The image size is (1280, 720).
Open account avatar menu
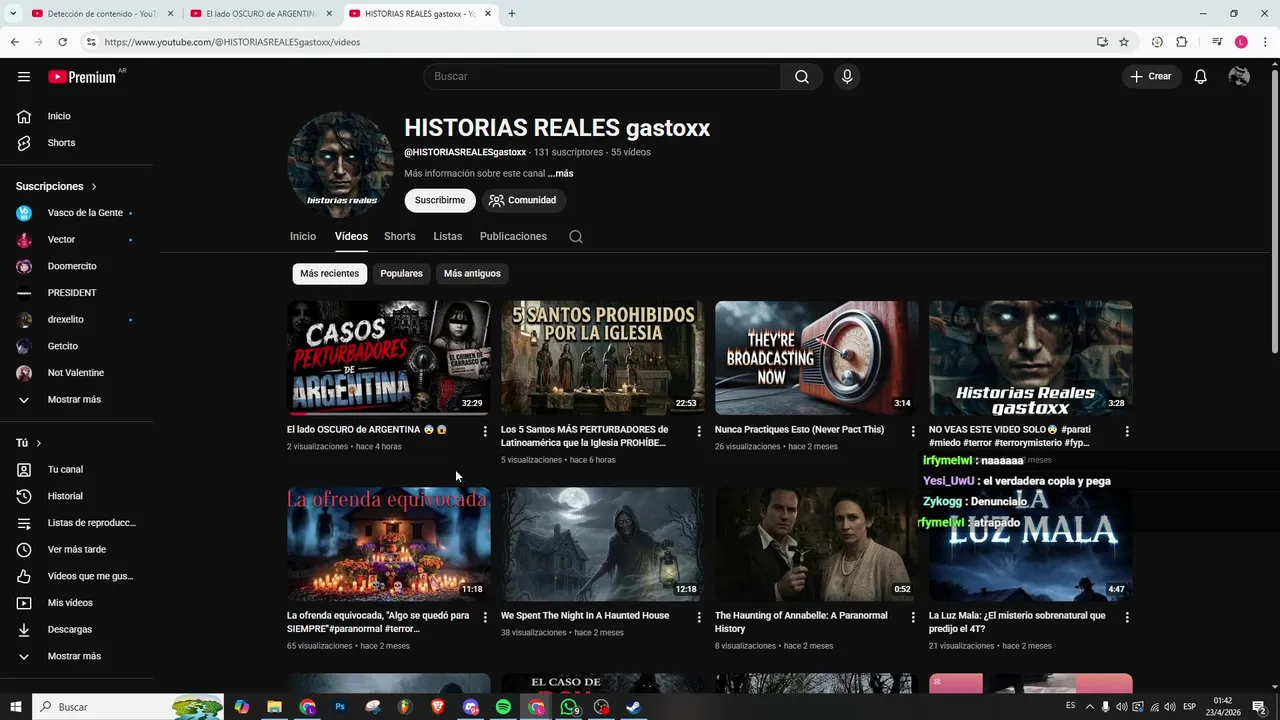pyautogui.click(x=1239, y=77)
